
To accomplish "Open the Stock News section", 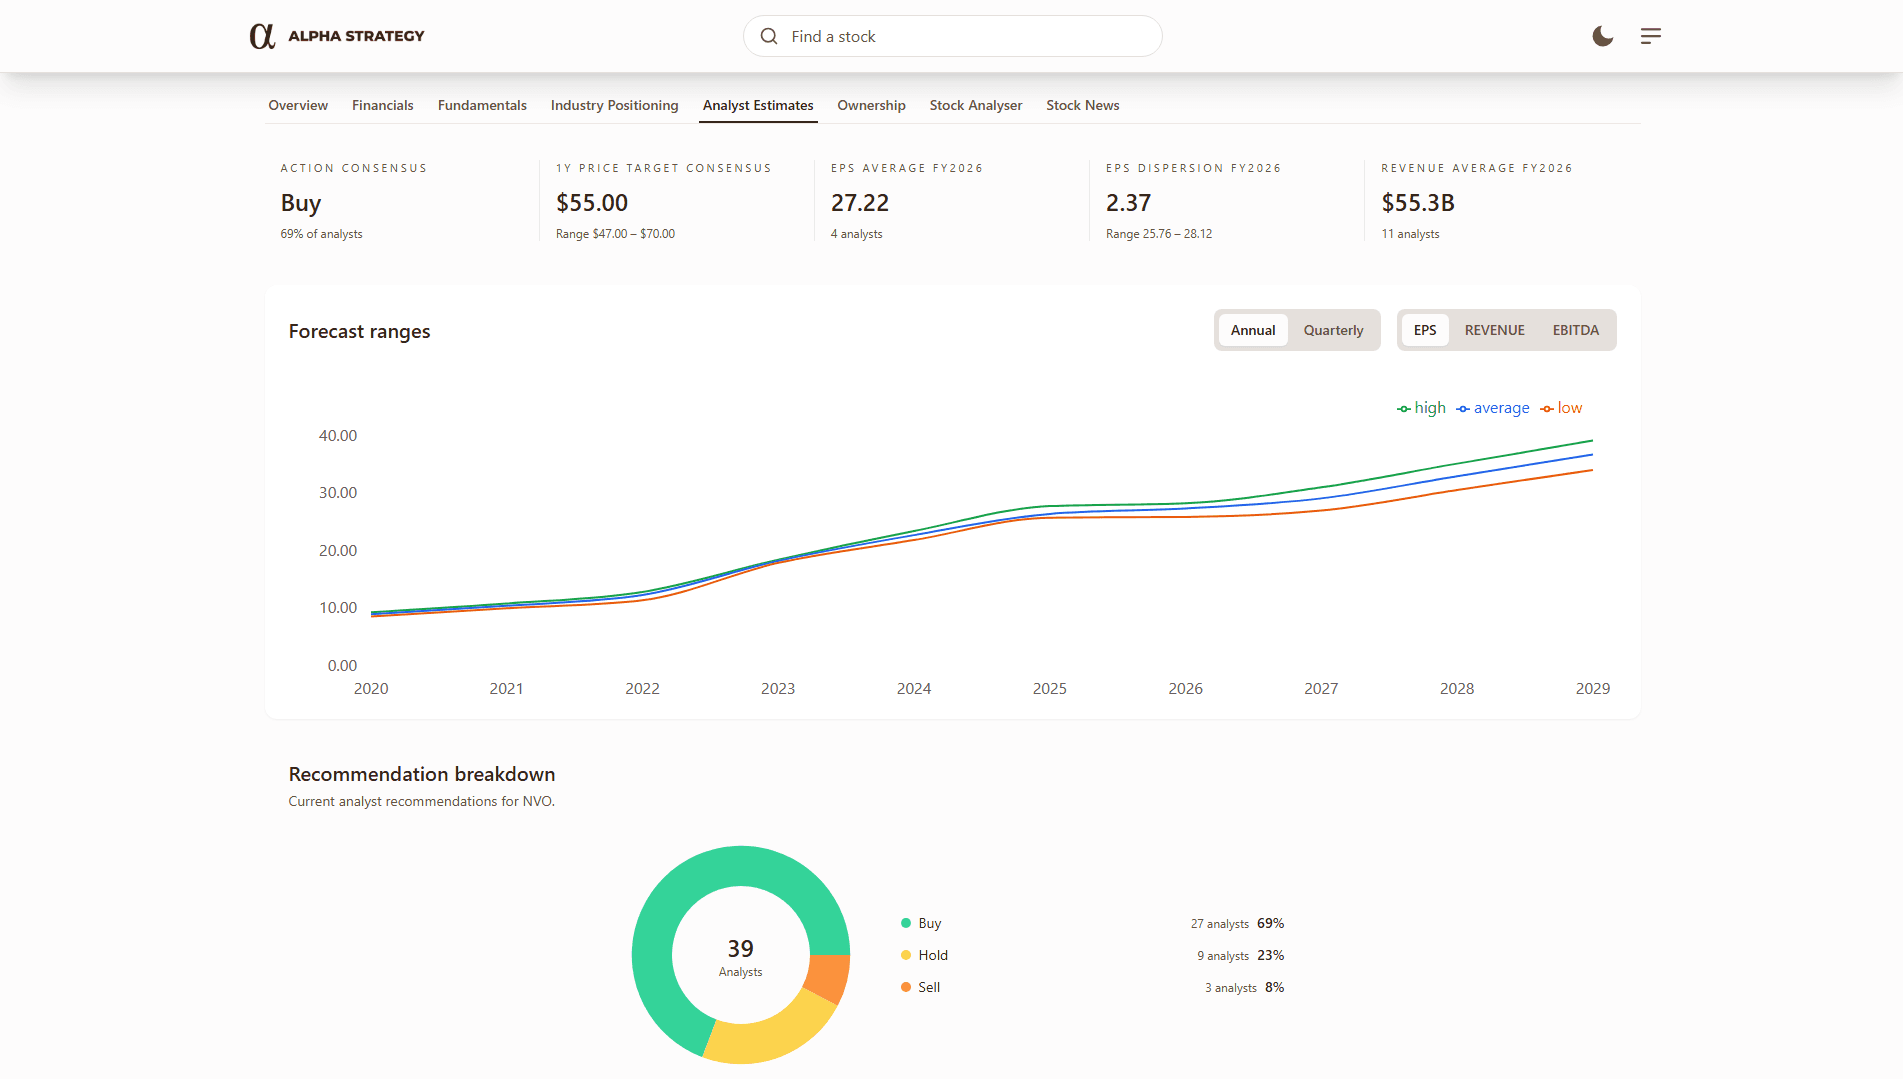I will click(1082, 105).
